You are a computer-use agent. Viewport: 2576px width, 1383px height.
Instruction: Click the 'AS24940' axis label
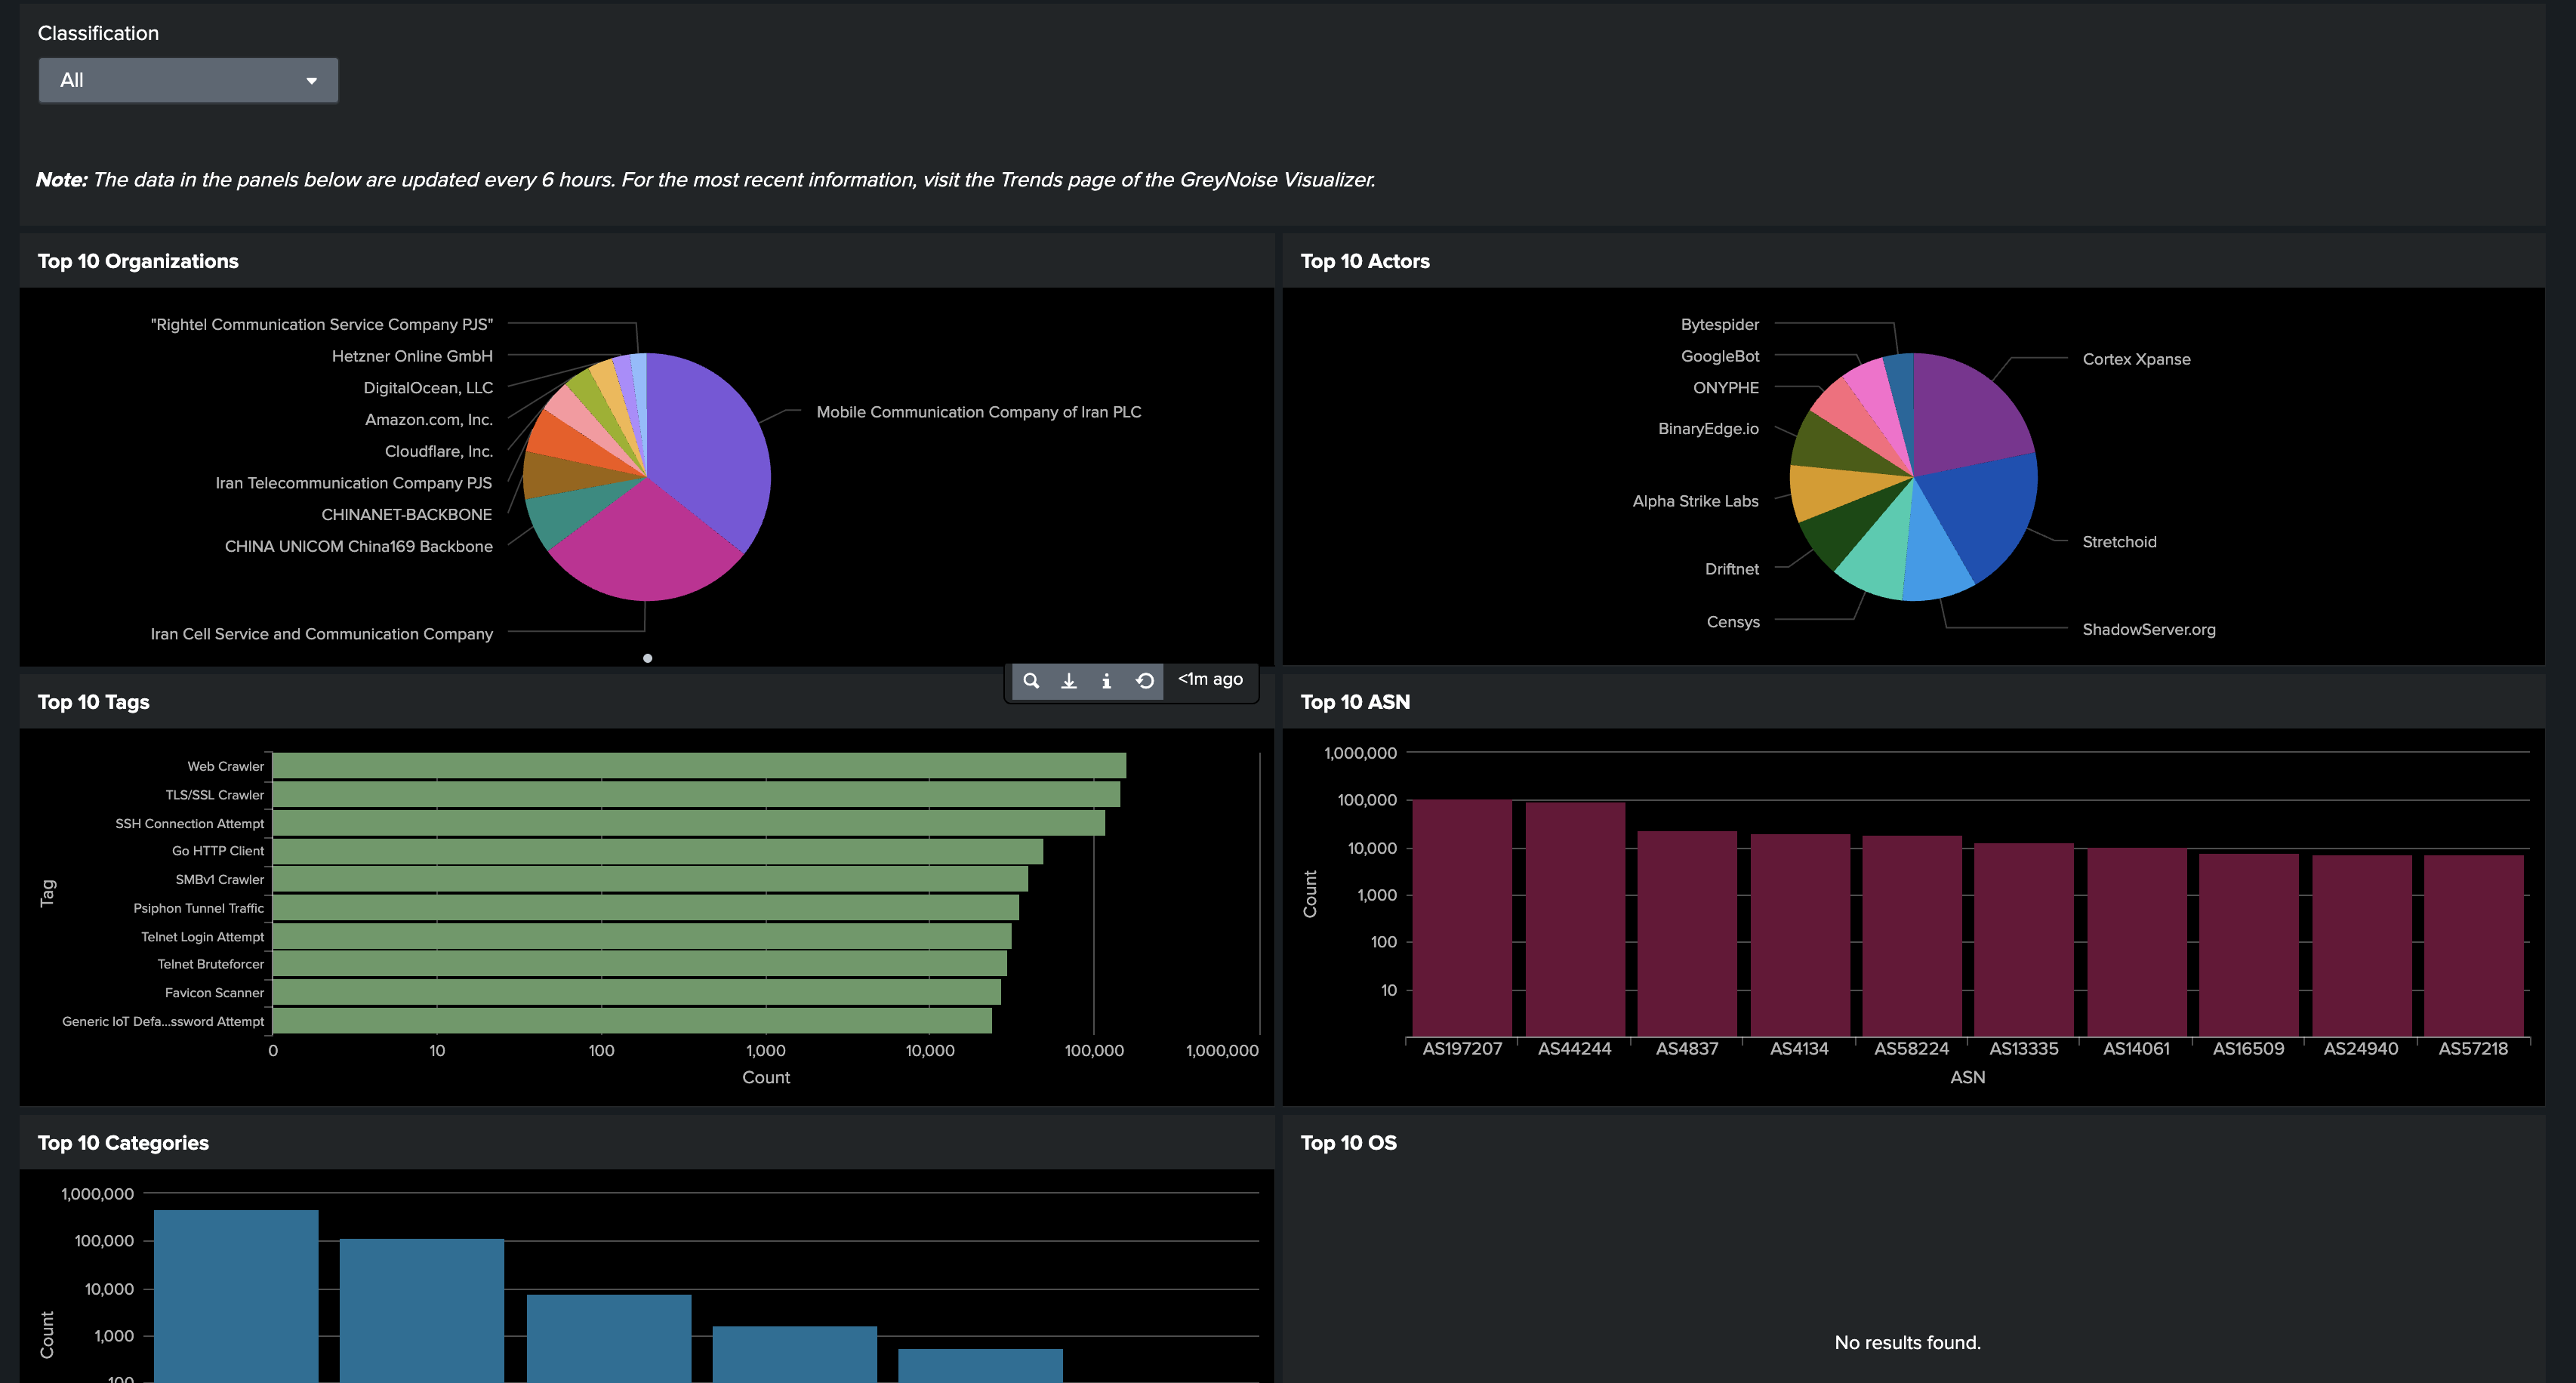coord(2360,1048)
